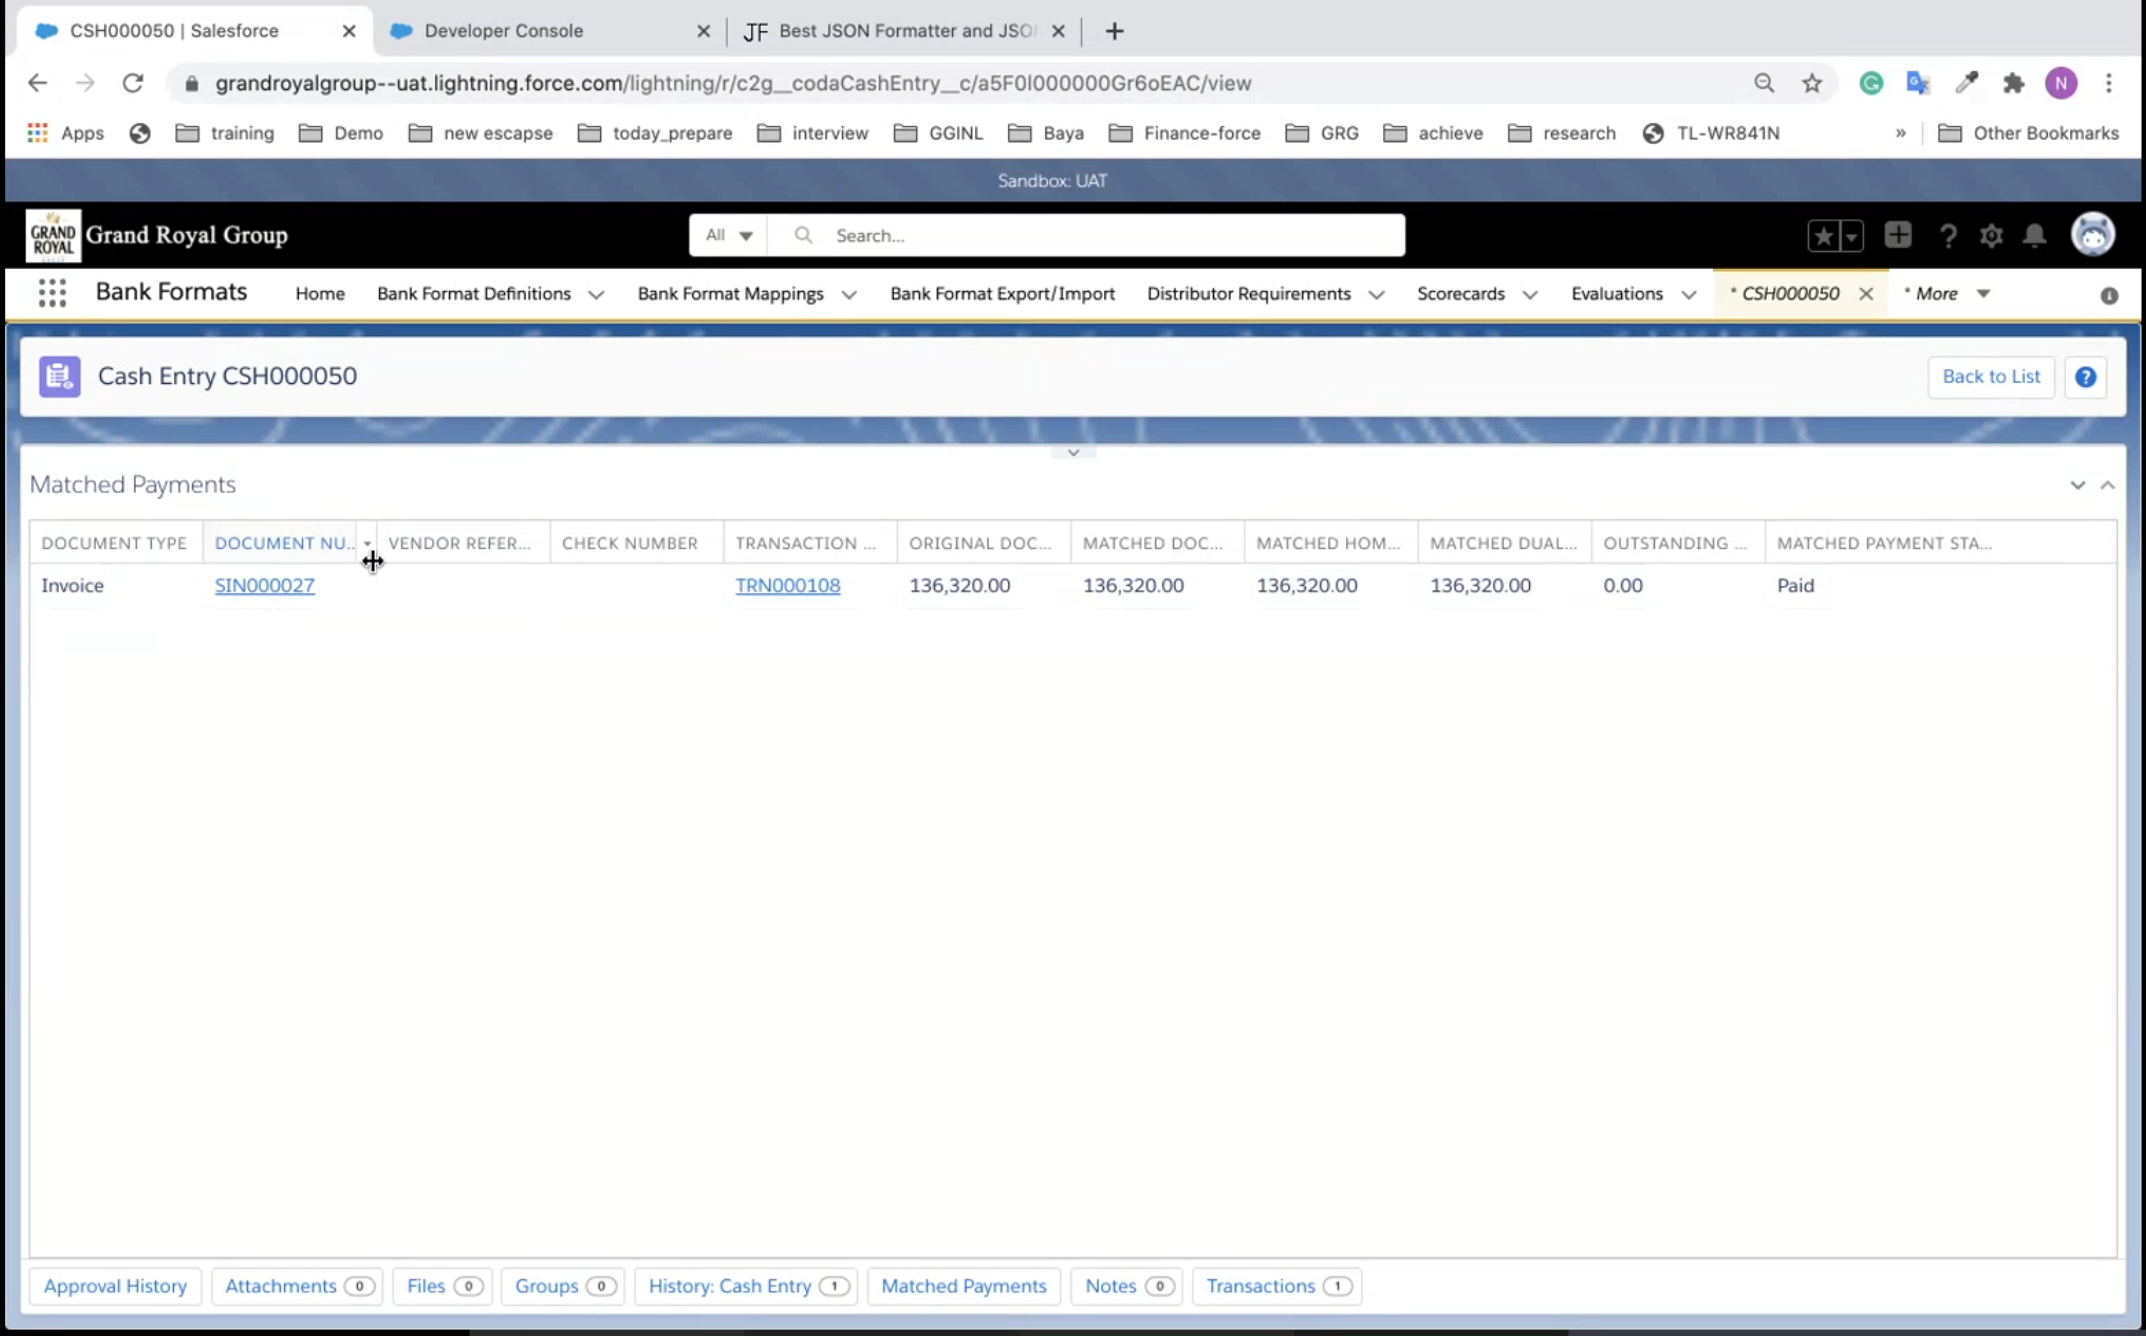
Task: Switch to the Developer Console browser tab
Action: (503, 31)
